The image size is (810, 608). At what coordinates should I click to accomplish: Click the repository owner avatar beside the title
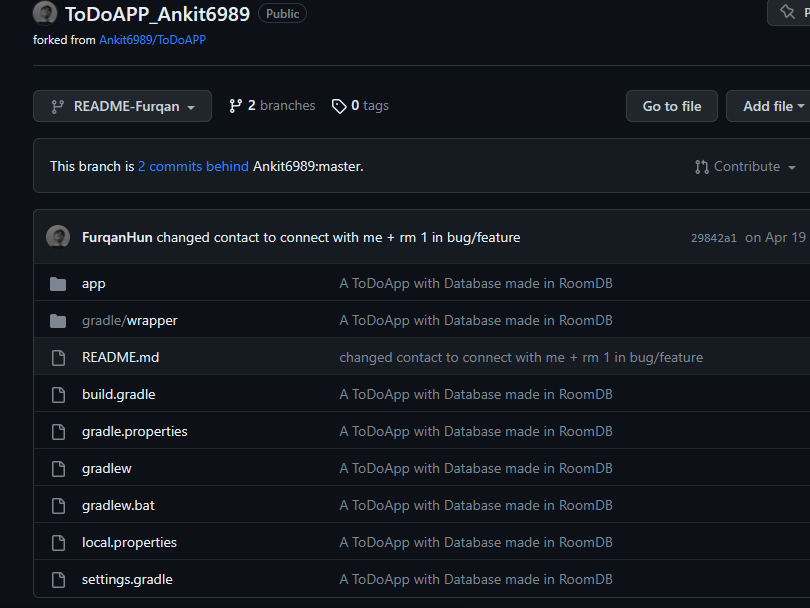(45, 12)
